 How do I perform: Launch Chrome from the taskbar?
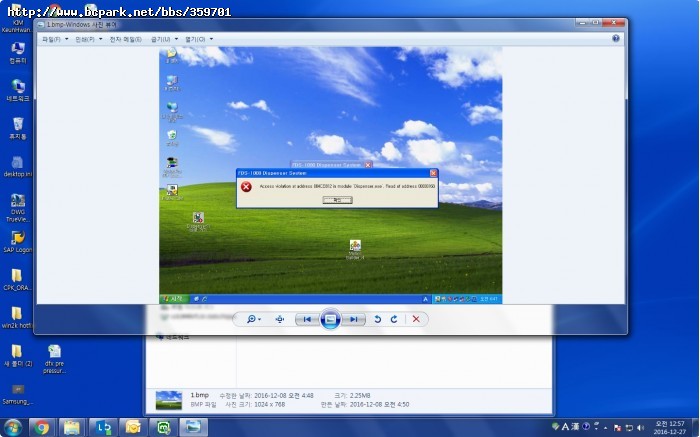(42, 428)
